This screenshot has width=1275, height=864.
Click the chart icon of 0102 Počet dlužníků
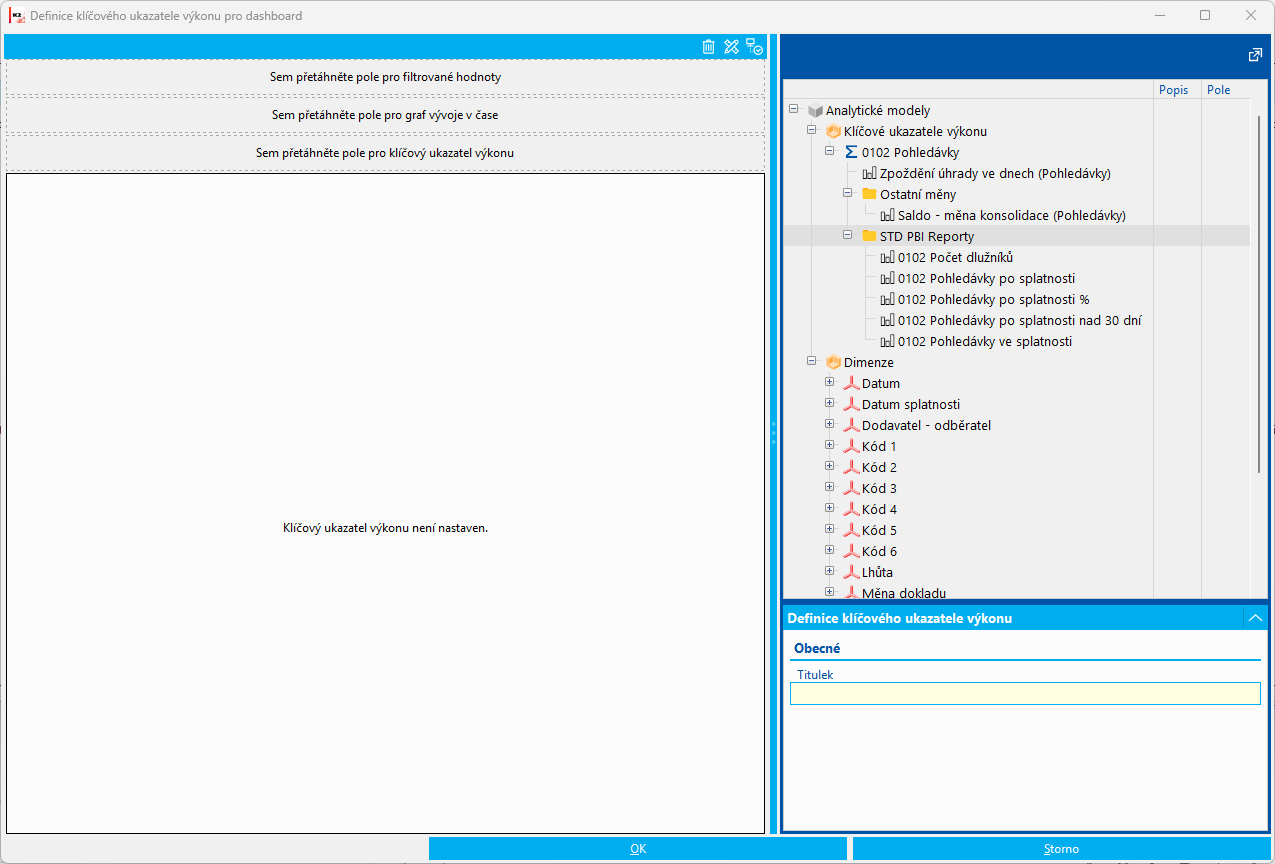click(888, 258)
